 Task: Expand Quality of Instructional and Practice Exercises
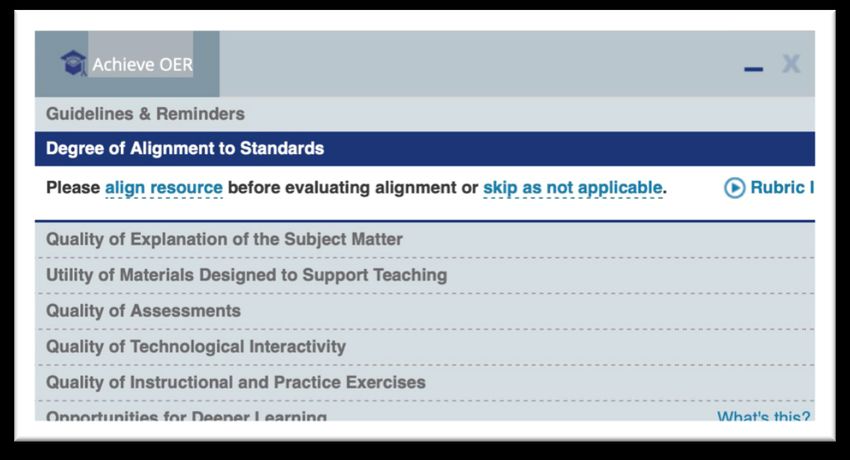click(x=425, y=383)
